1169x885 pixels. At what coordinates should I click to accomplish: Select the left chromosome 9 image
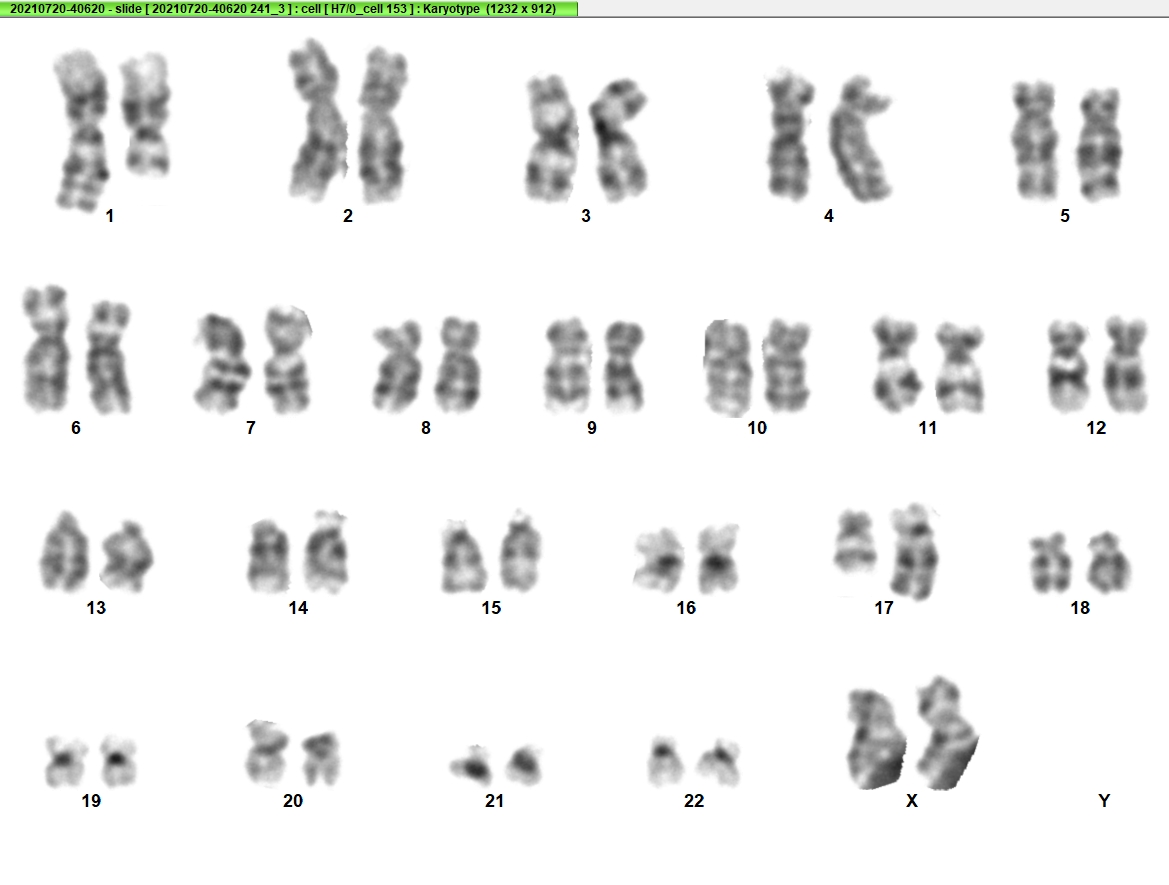(569, 365)
